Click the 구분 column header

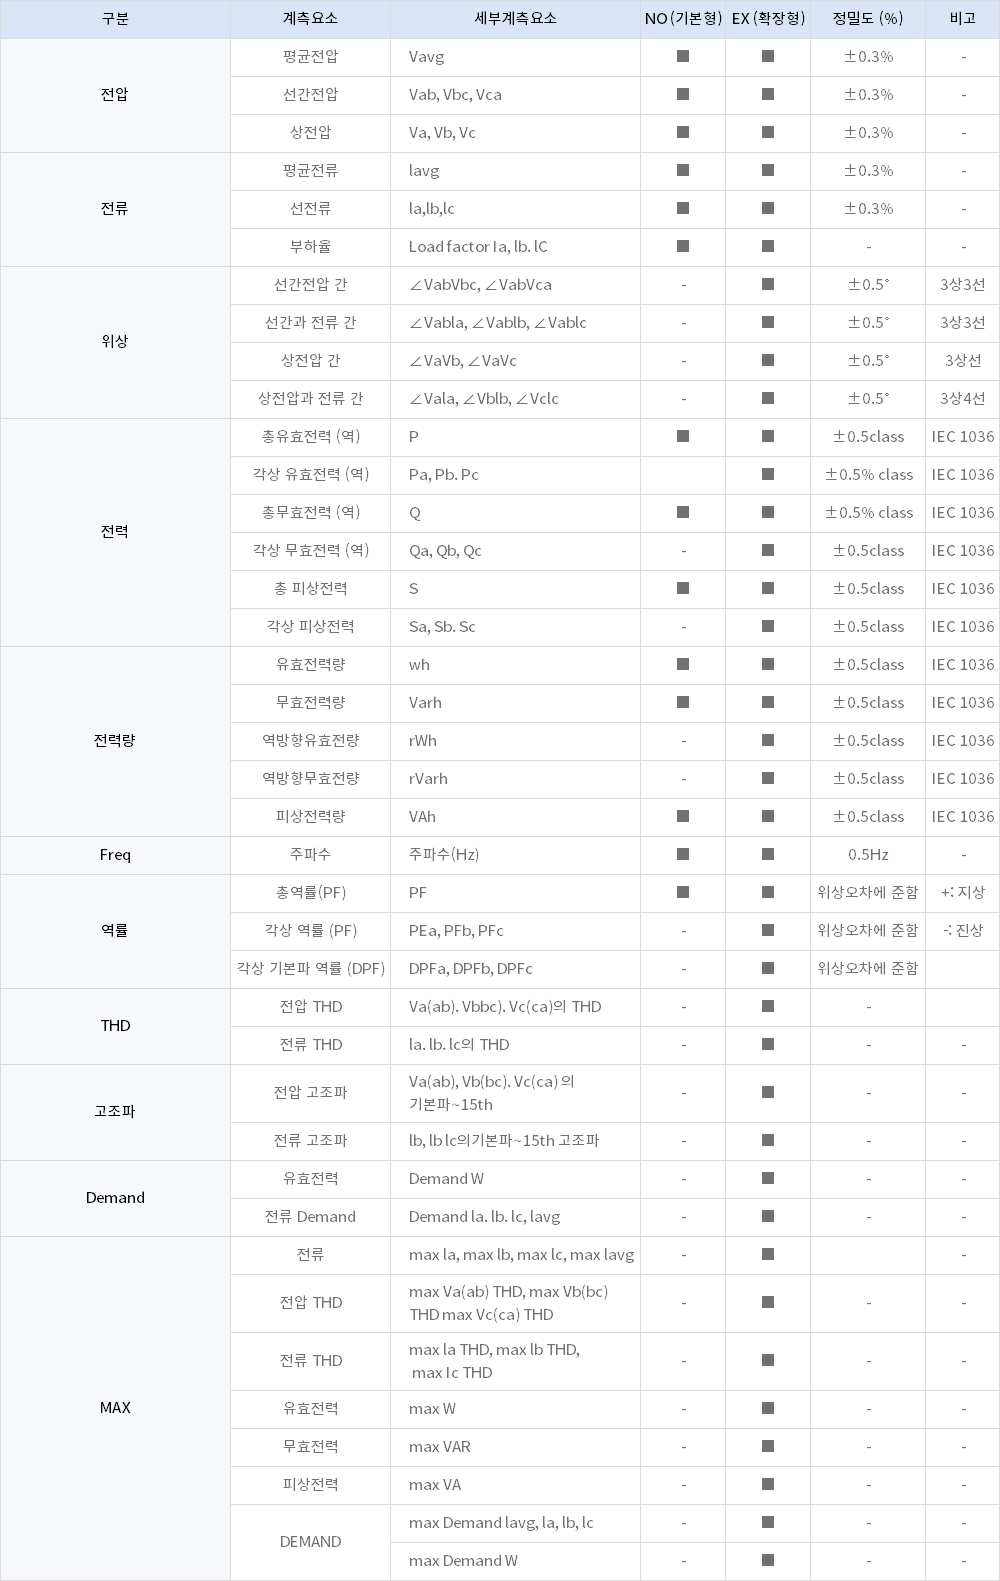point(115,19)
